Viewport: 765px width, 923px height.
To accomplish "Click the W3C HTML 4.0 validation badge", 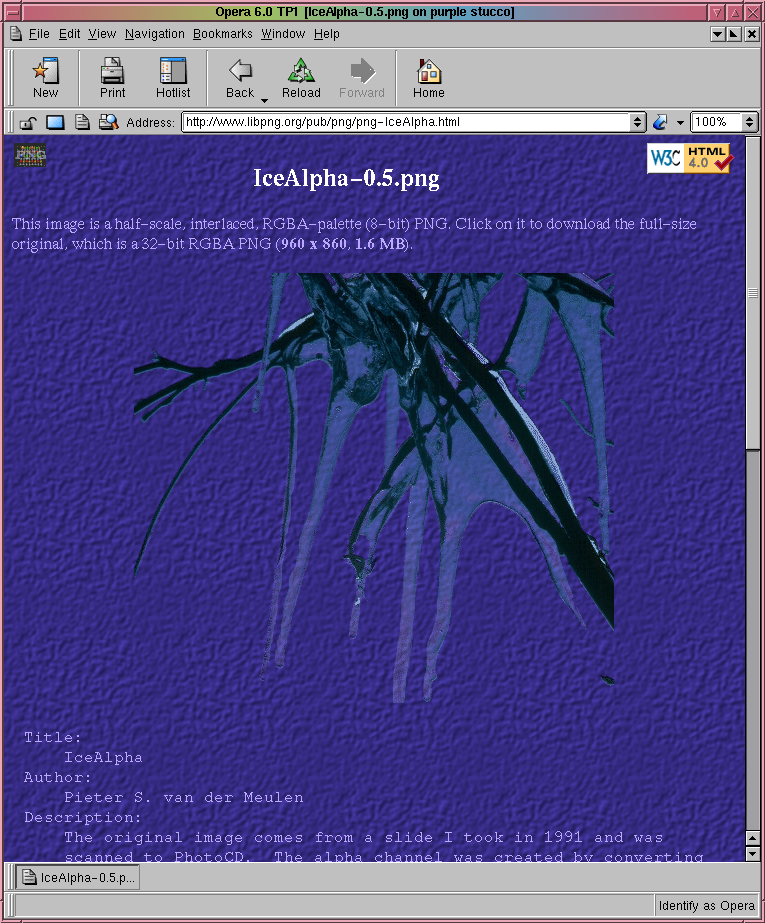I will pyautogui.click(x=690, y=158).
